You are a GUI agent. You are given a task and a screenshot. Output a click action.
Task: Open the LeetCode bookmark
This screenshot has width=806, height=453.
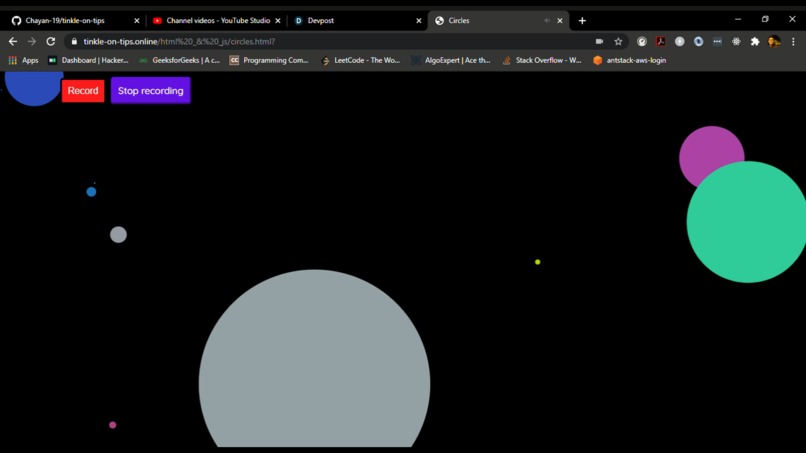pos(360,60)
